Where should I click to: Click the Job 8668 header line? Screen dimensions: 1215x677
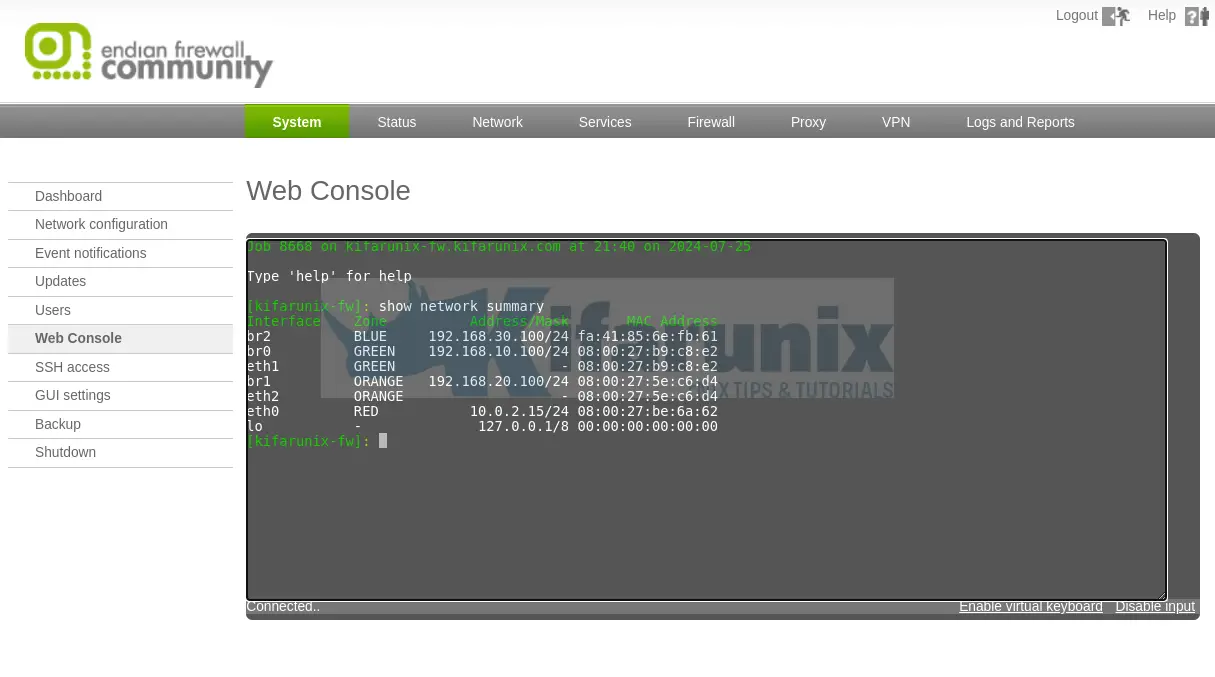click(499, 246)
